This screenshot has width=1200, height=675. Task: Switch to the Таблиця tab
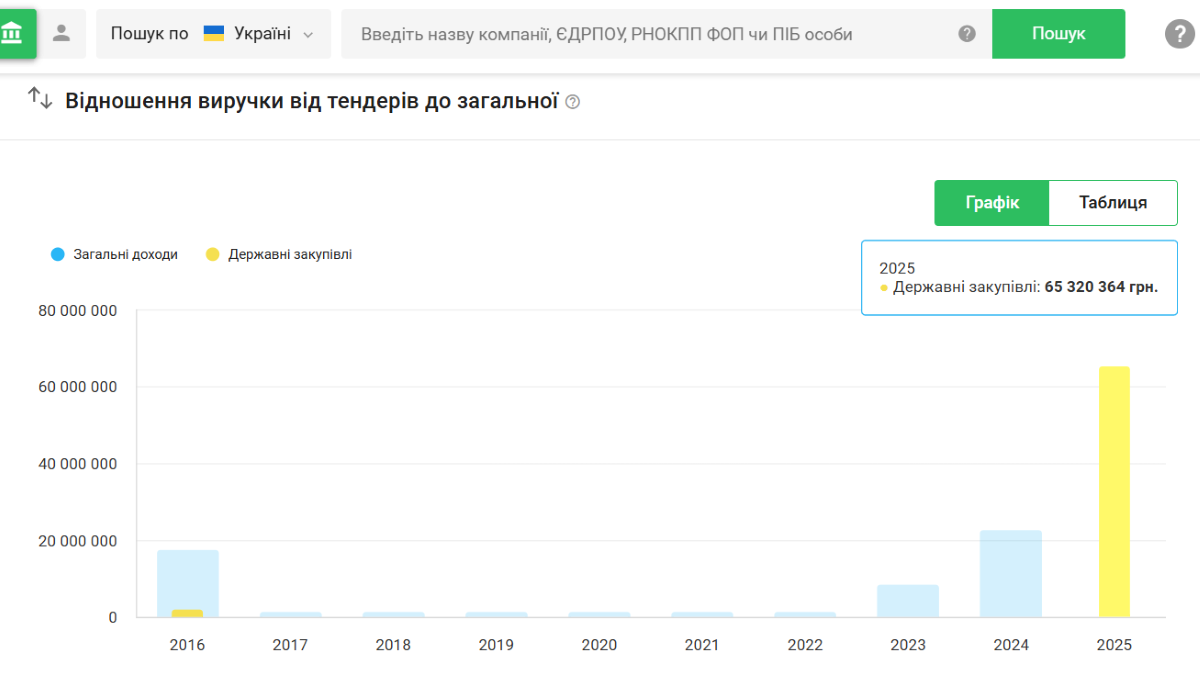1113,203
